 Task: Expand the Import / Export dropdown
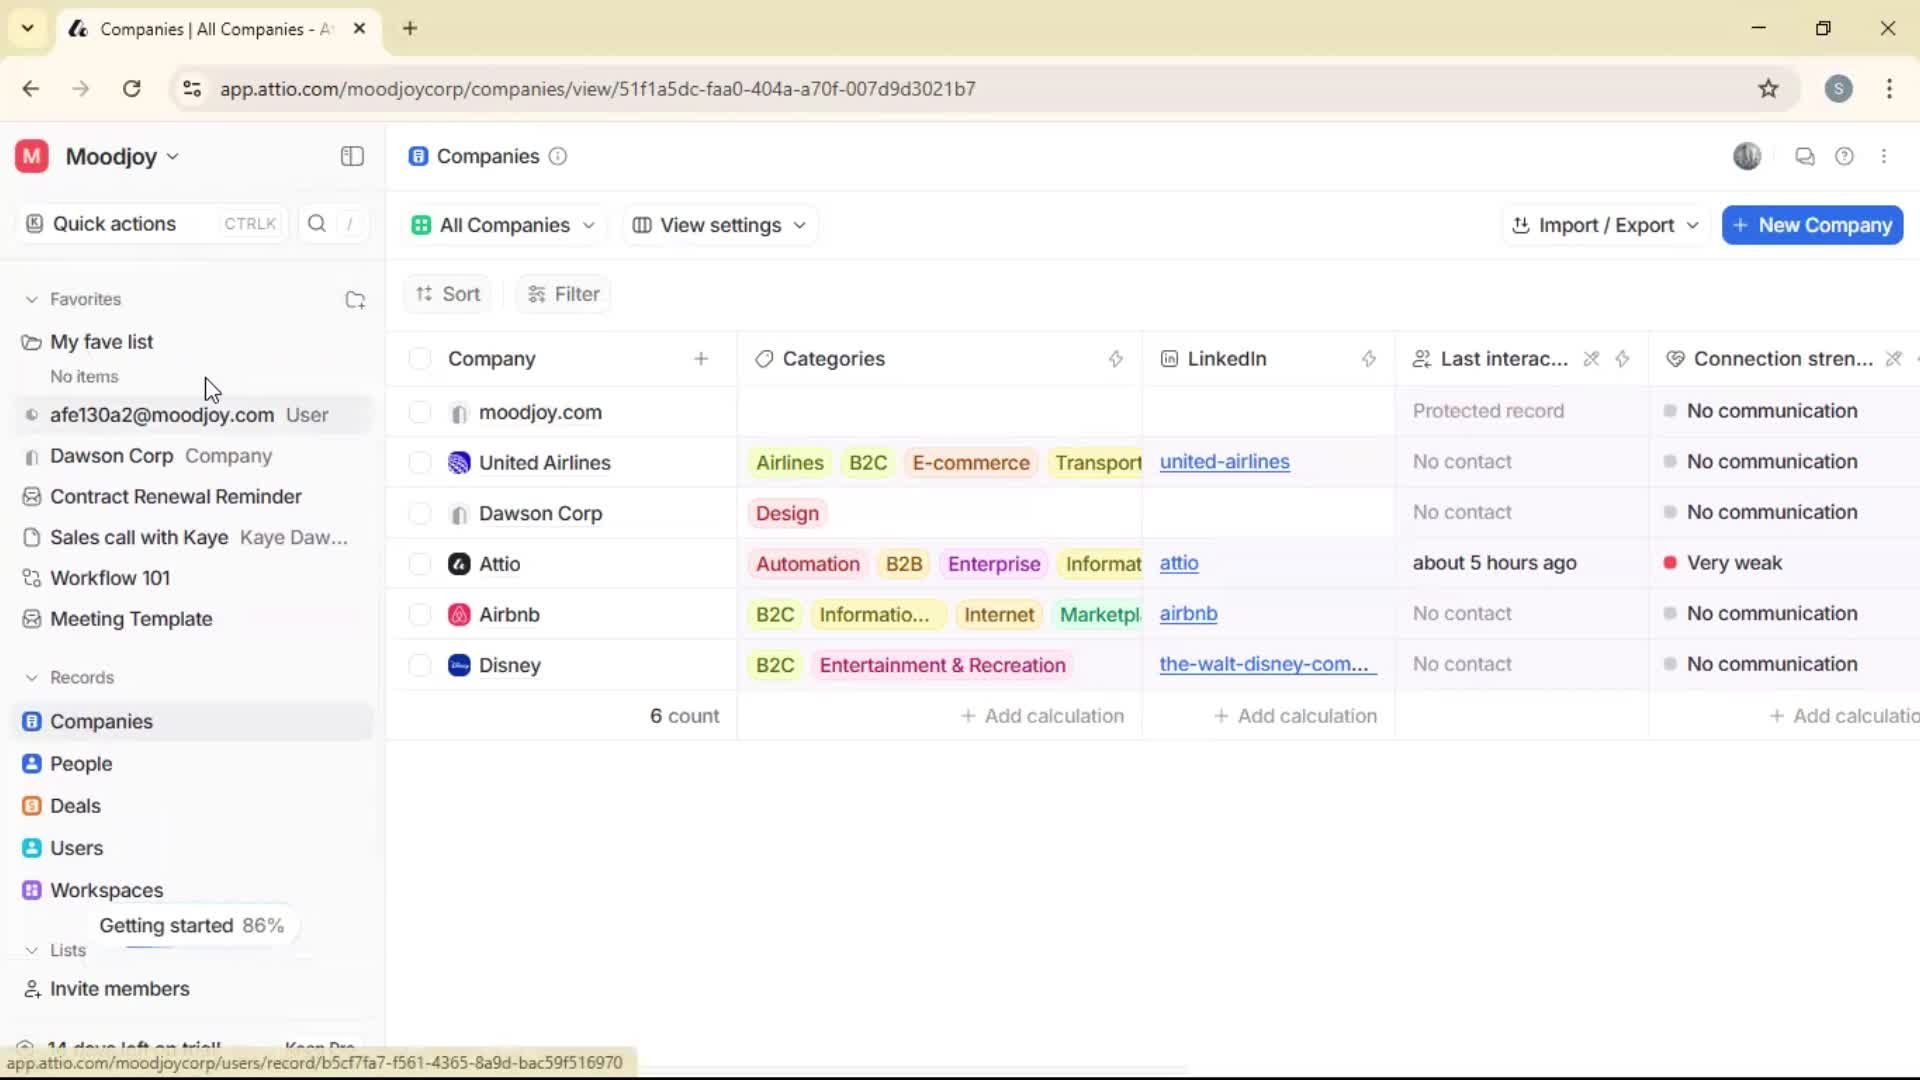point(1603,225)
